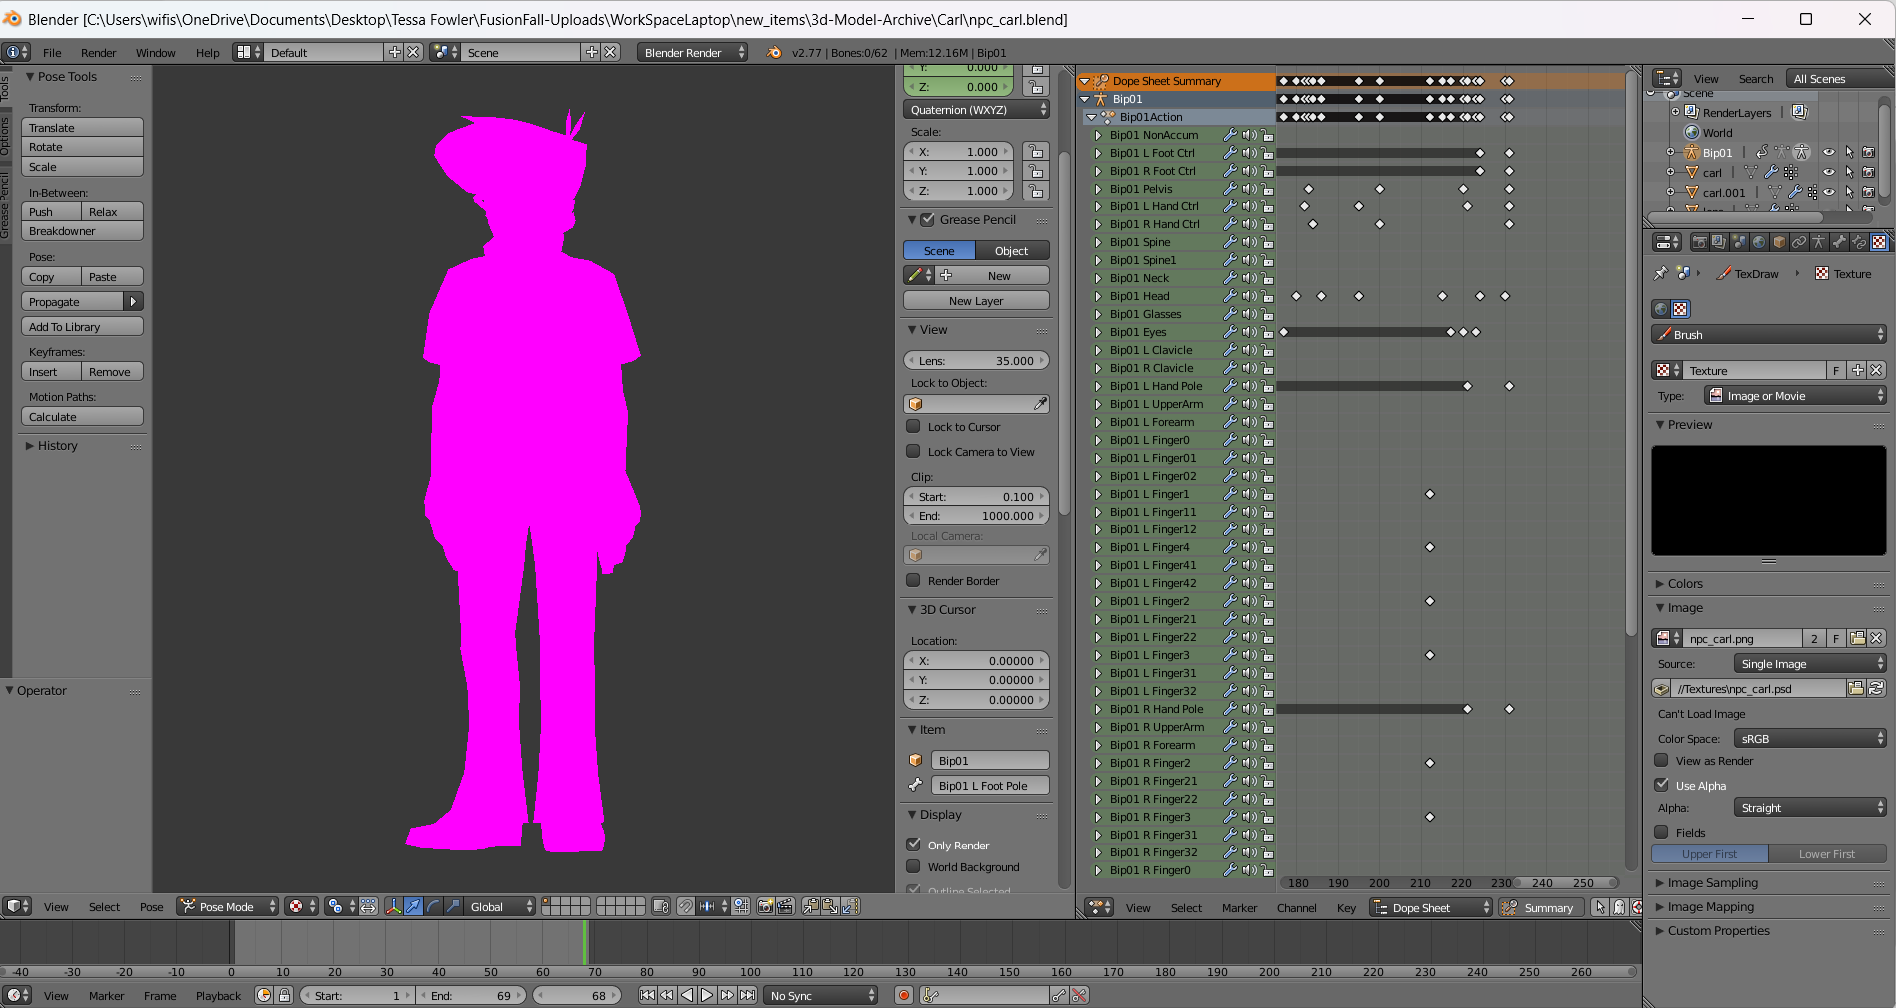
Task: Open the No Sync playback dropdown
Action: pyautogui.click(x=820, y=995)
